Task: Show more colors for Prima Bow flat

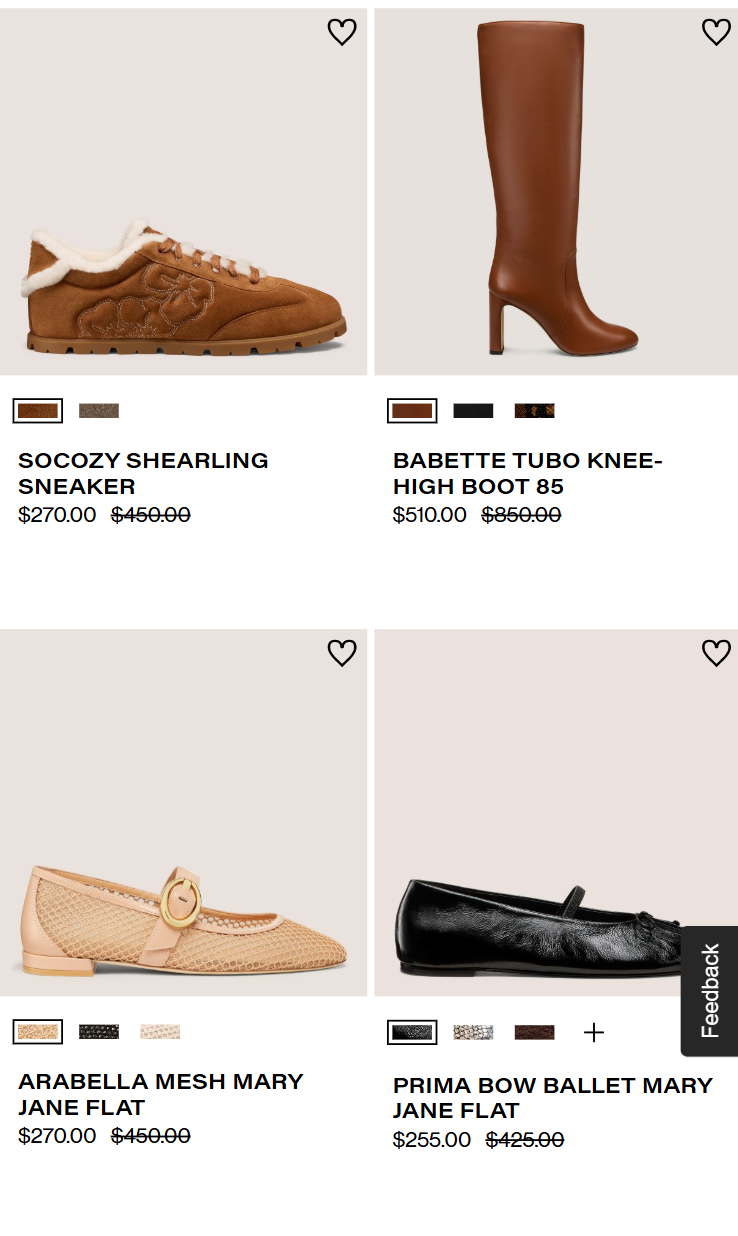Action: 594,1032
